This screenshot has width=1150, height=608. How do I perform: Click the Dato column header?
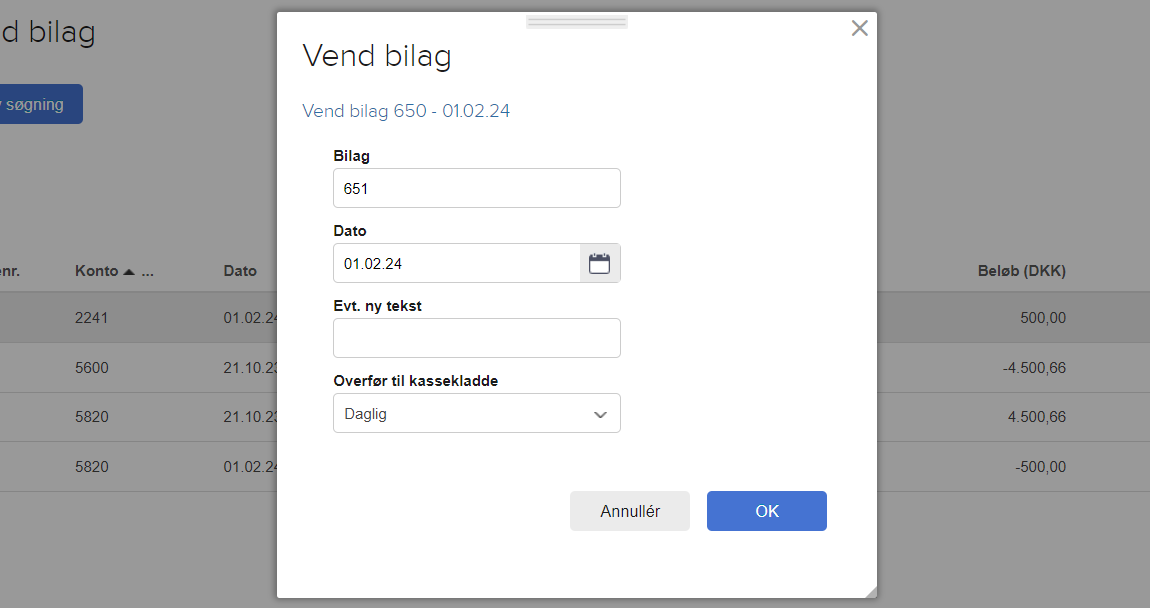(x=240, y=270)
